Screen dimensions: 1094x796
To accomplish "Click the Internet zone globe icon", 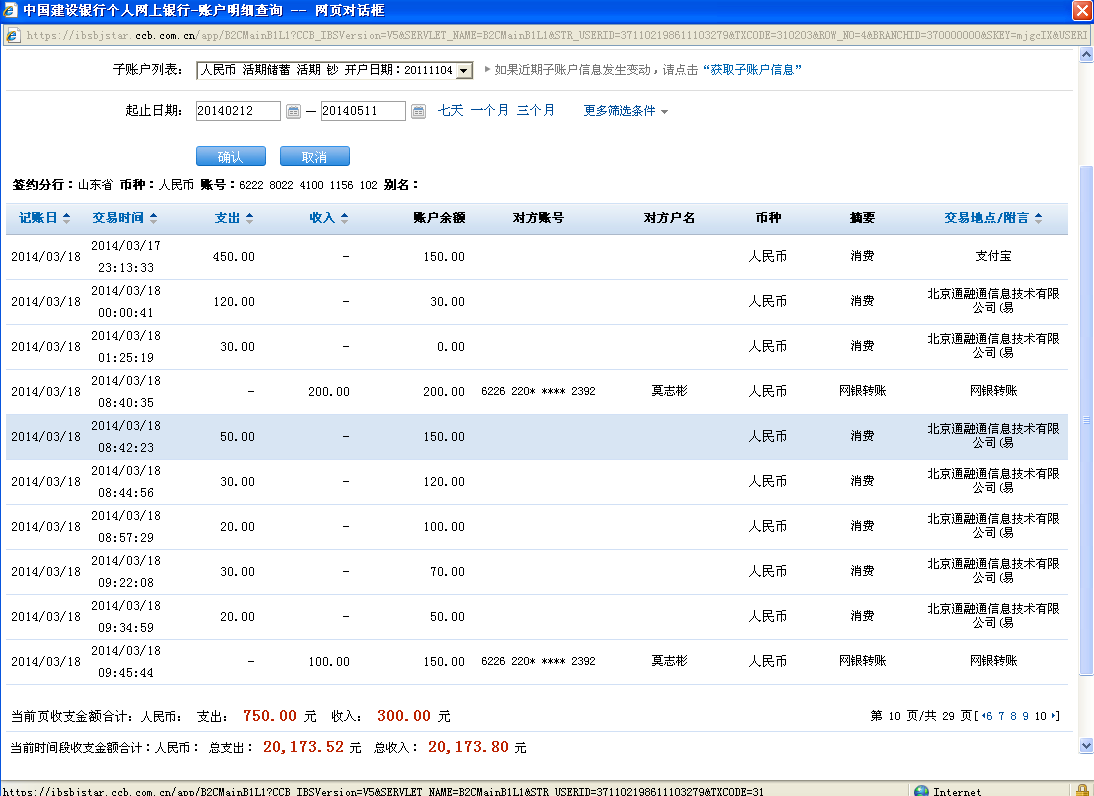I will [921, 791].
